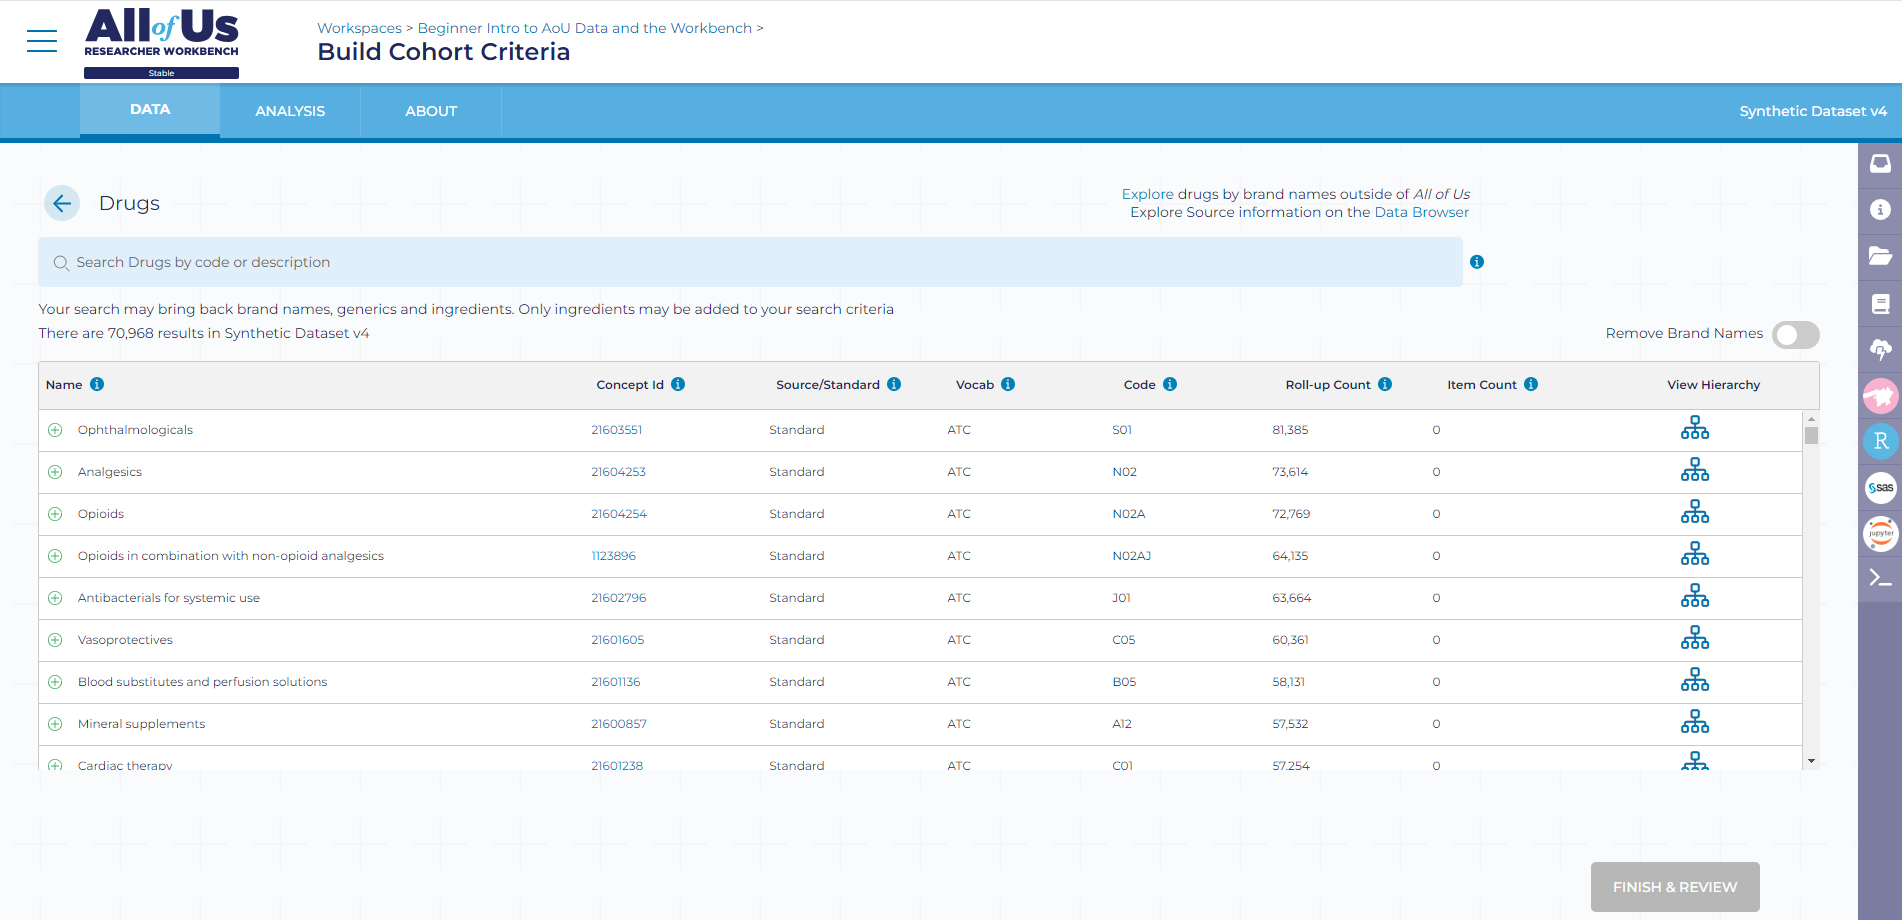Add Antibacterials for systemic use plus icon
The width and height of the screenshot is (1902, 920).
55,598
